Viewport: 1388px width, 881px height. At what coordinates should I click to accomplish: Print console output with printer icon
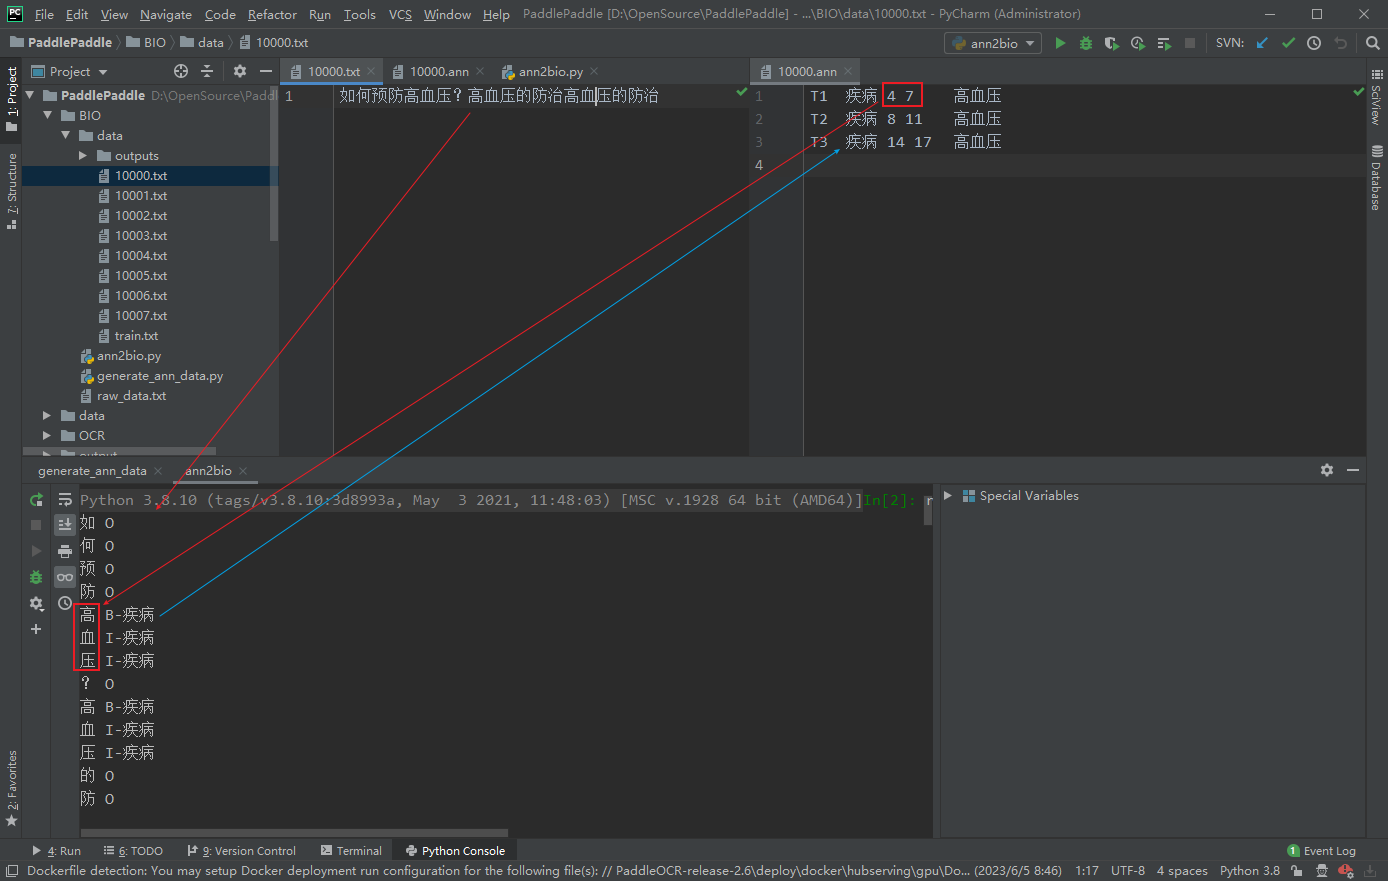click(65, 551)
